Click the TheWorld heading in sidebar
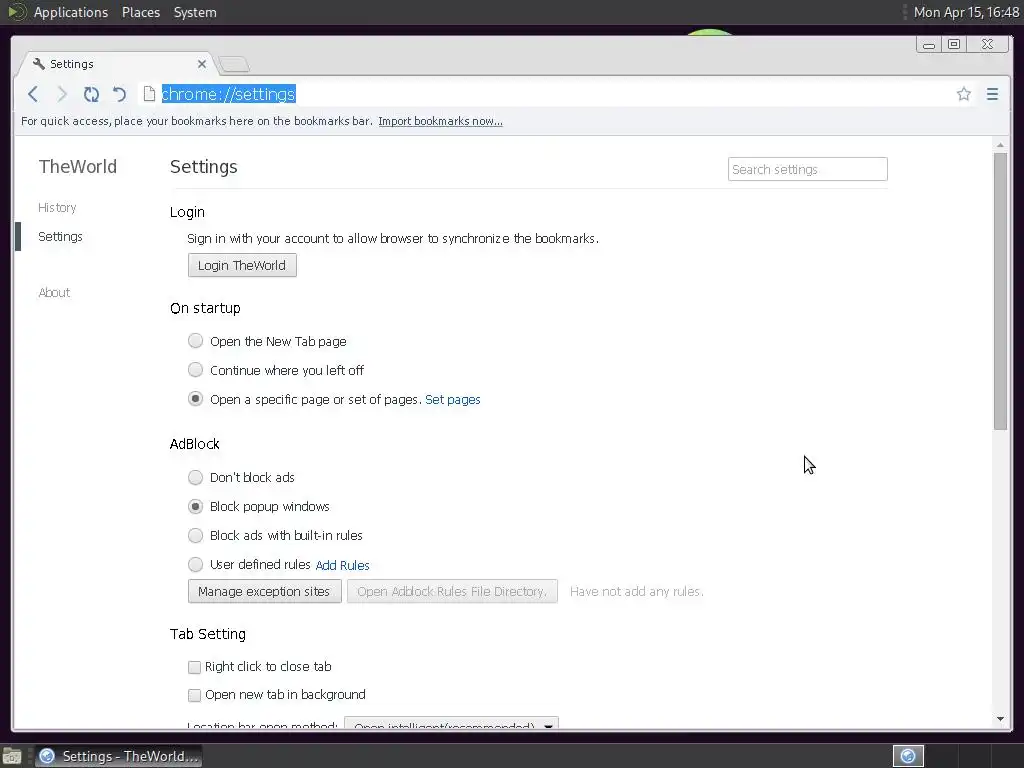Viewport: 1024px width, 768px height. coord(78,167)
